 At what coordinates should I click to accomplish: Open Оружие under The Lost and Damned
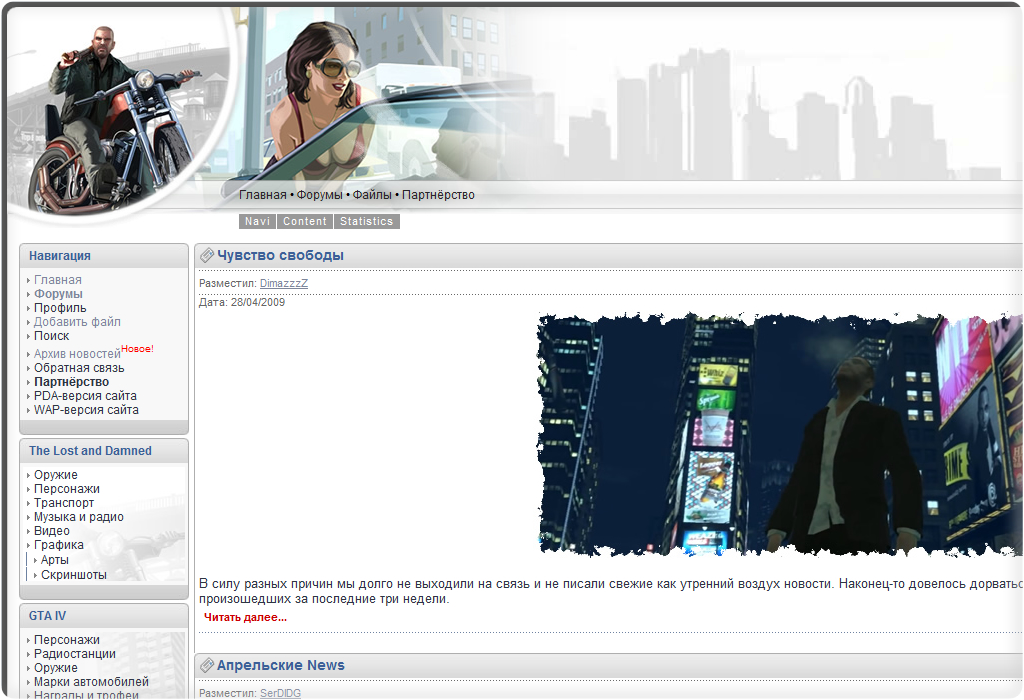pyautogui.click(x=56, y=475)
